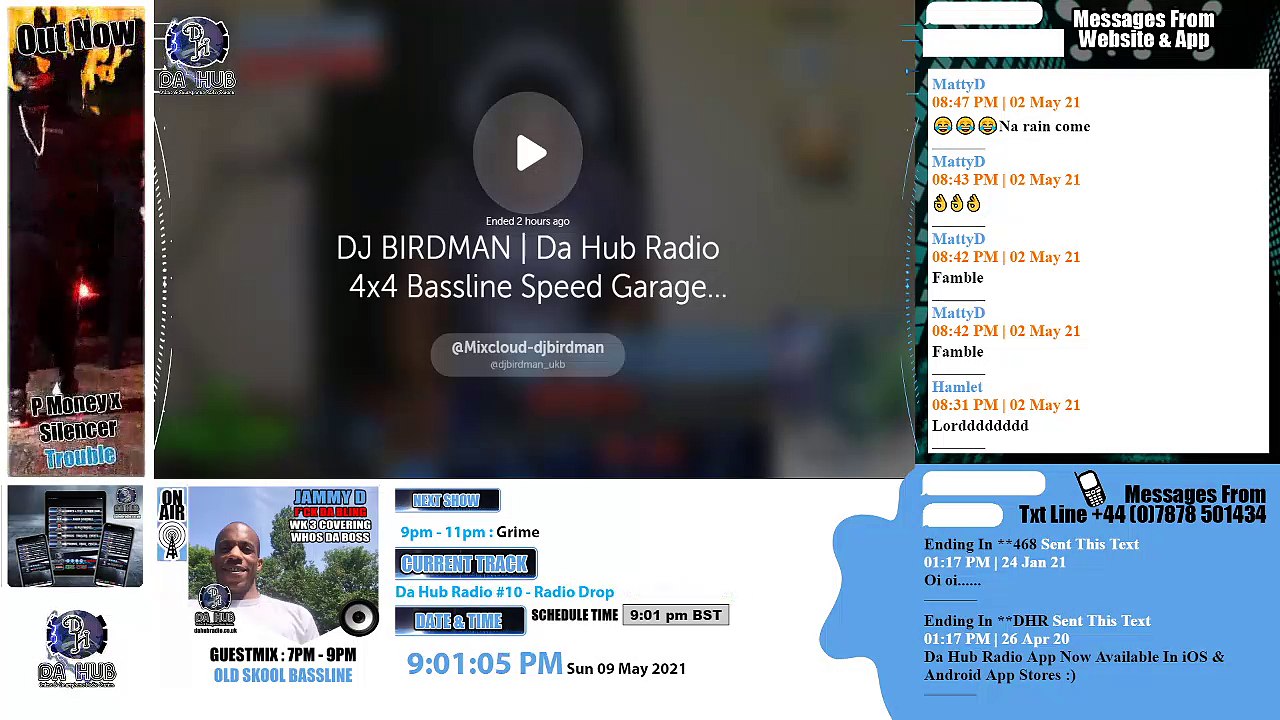Viewport: 1280px width, 720px height.
Task: Select 'Da Hub Radio #10 - Radio Drop' track text
Action: [505, 592]
